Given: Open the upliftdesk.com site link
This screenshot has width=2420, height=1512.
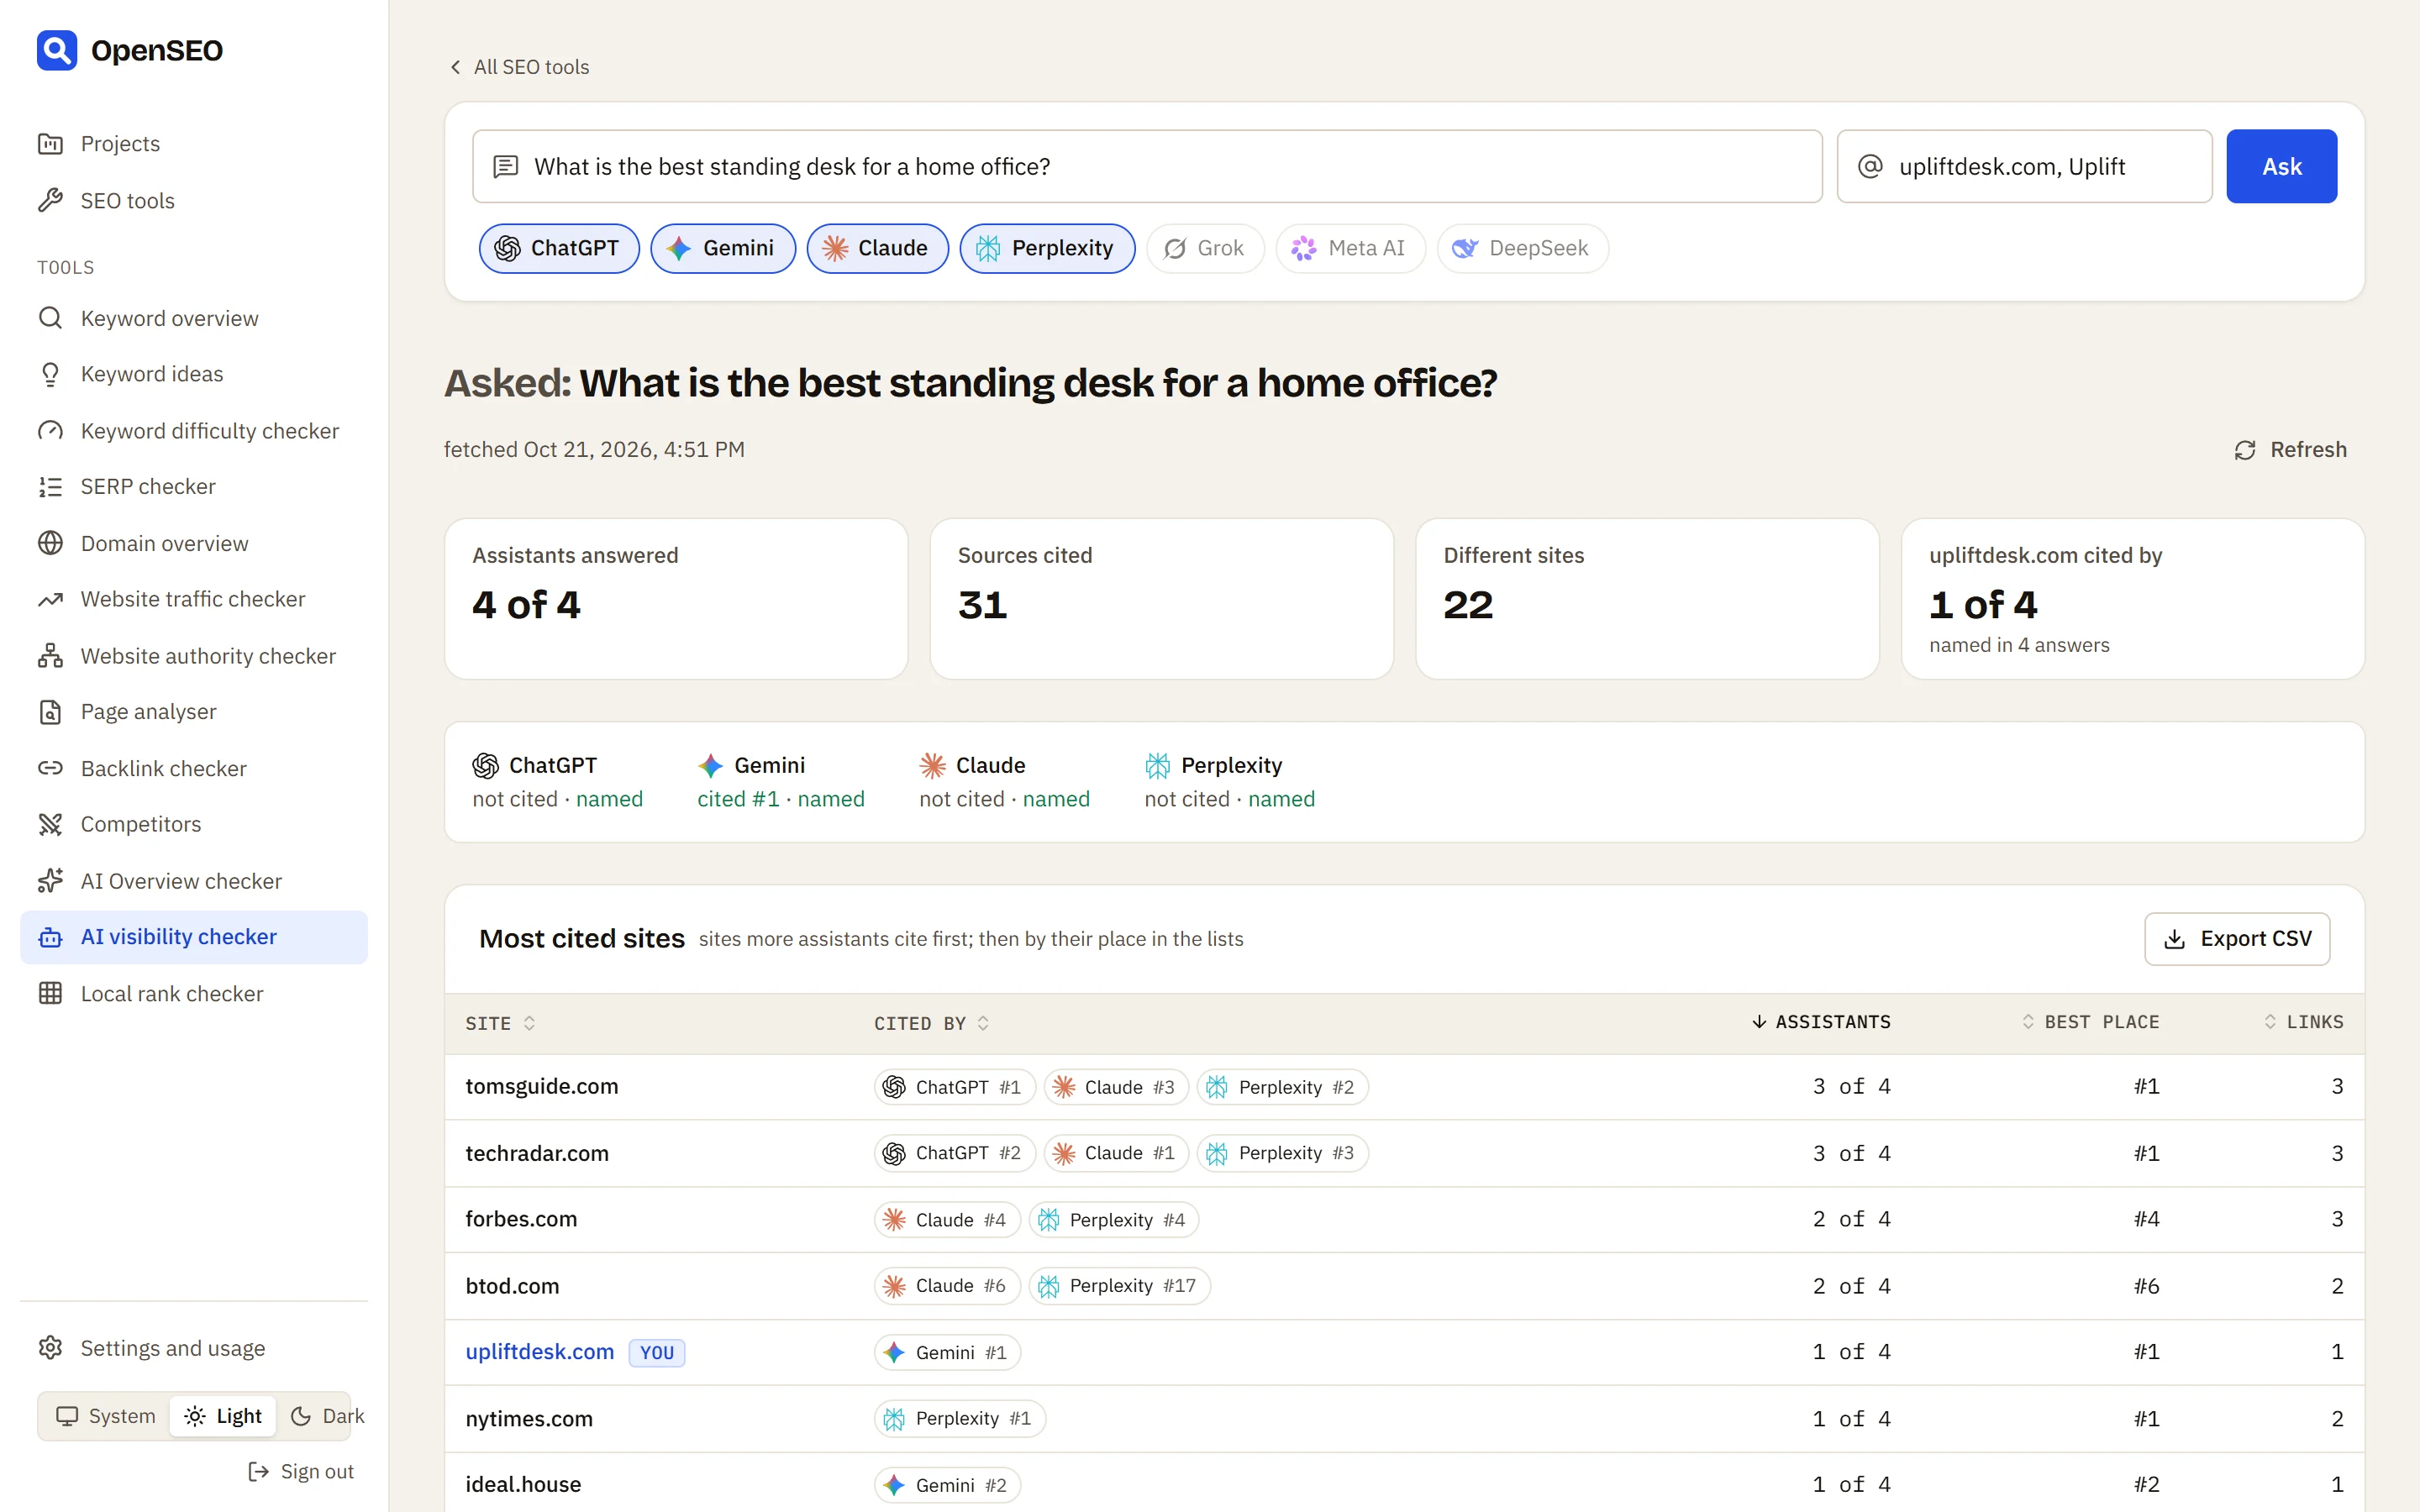Looking at the screenshot, I should tap(539, 1352).
